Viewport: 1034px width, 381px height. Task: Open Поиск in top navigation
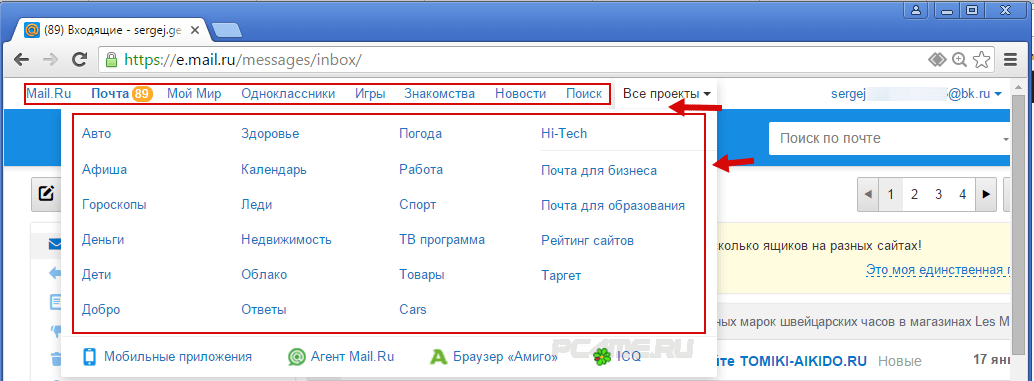coord(584,94)
